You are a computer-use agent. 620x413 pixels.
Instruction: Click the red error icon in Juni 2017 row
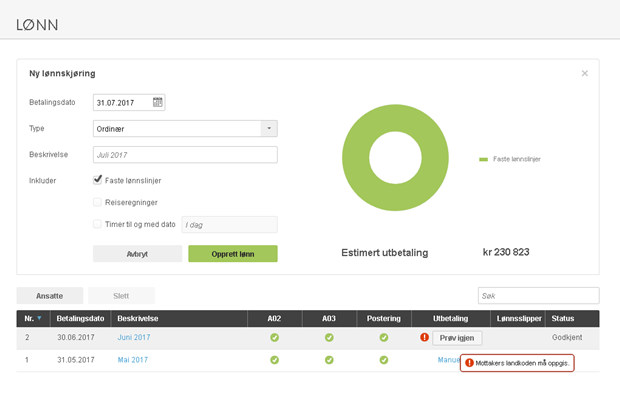point(424,337)
